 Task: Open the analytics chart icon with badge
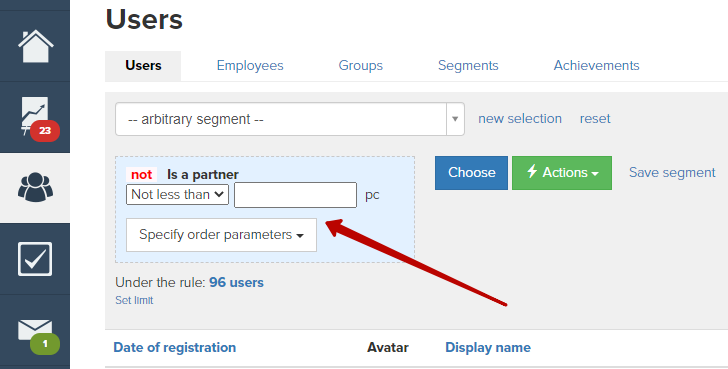35,115
